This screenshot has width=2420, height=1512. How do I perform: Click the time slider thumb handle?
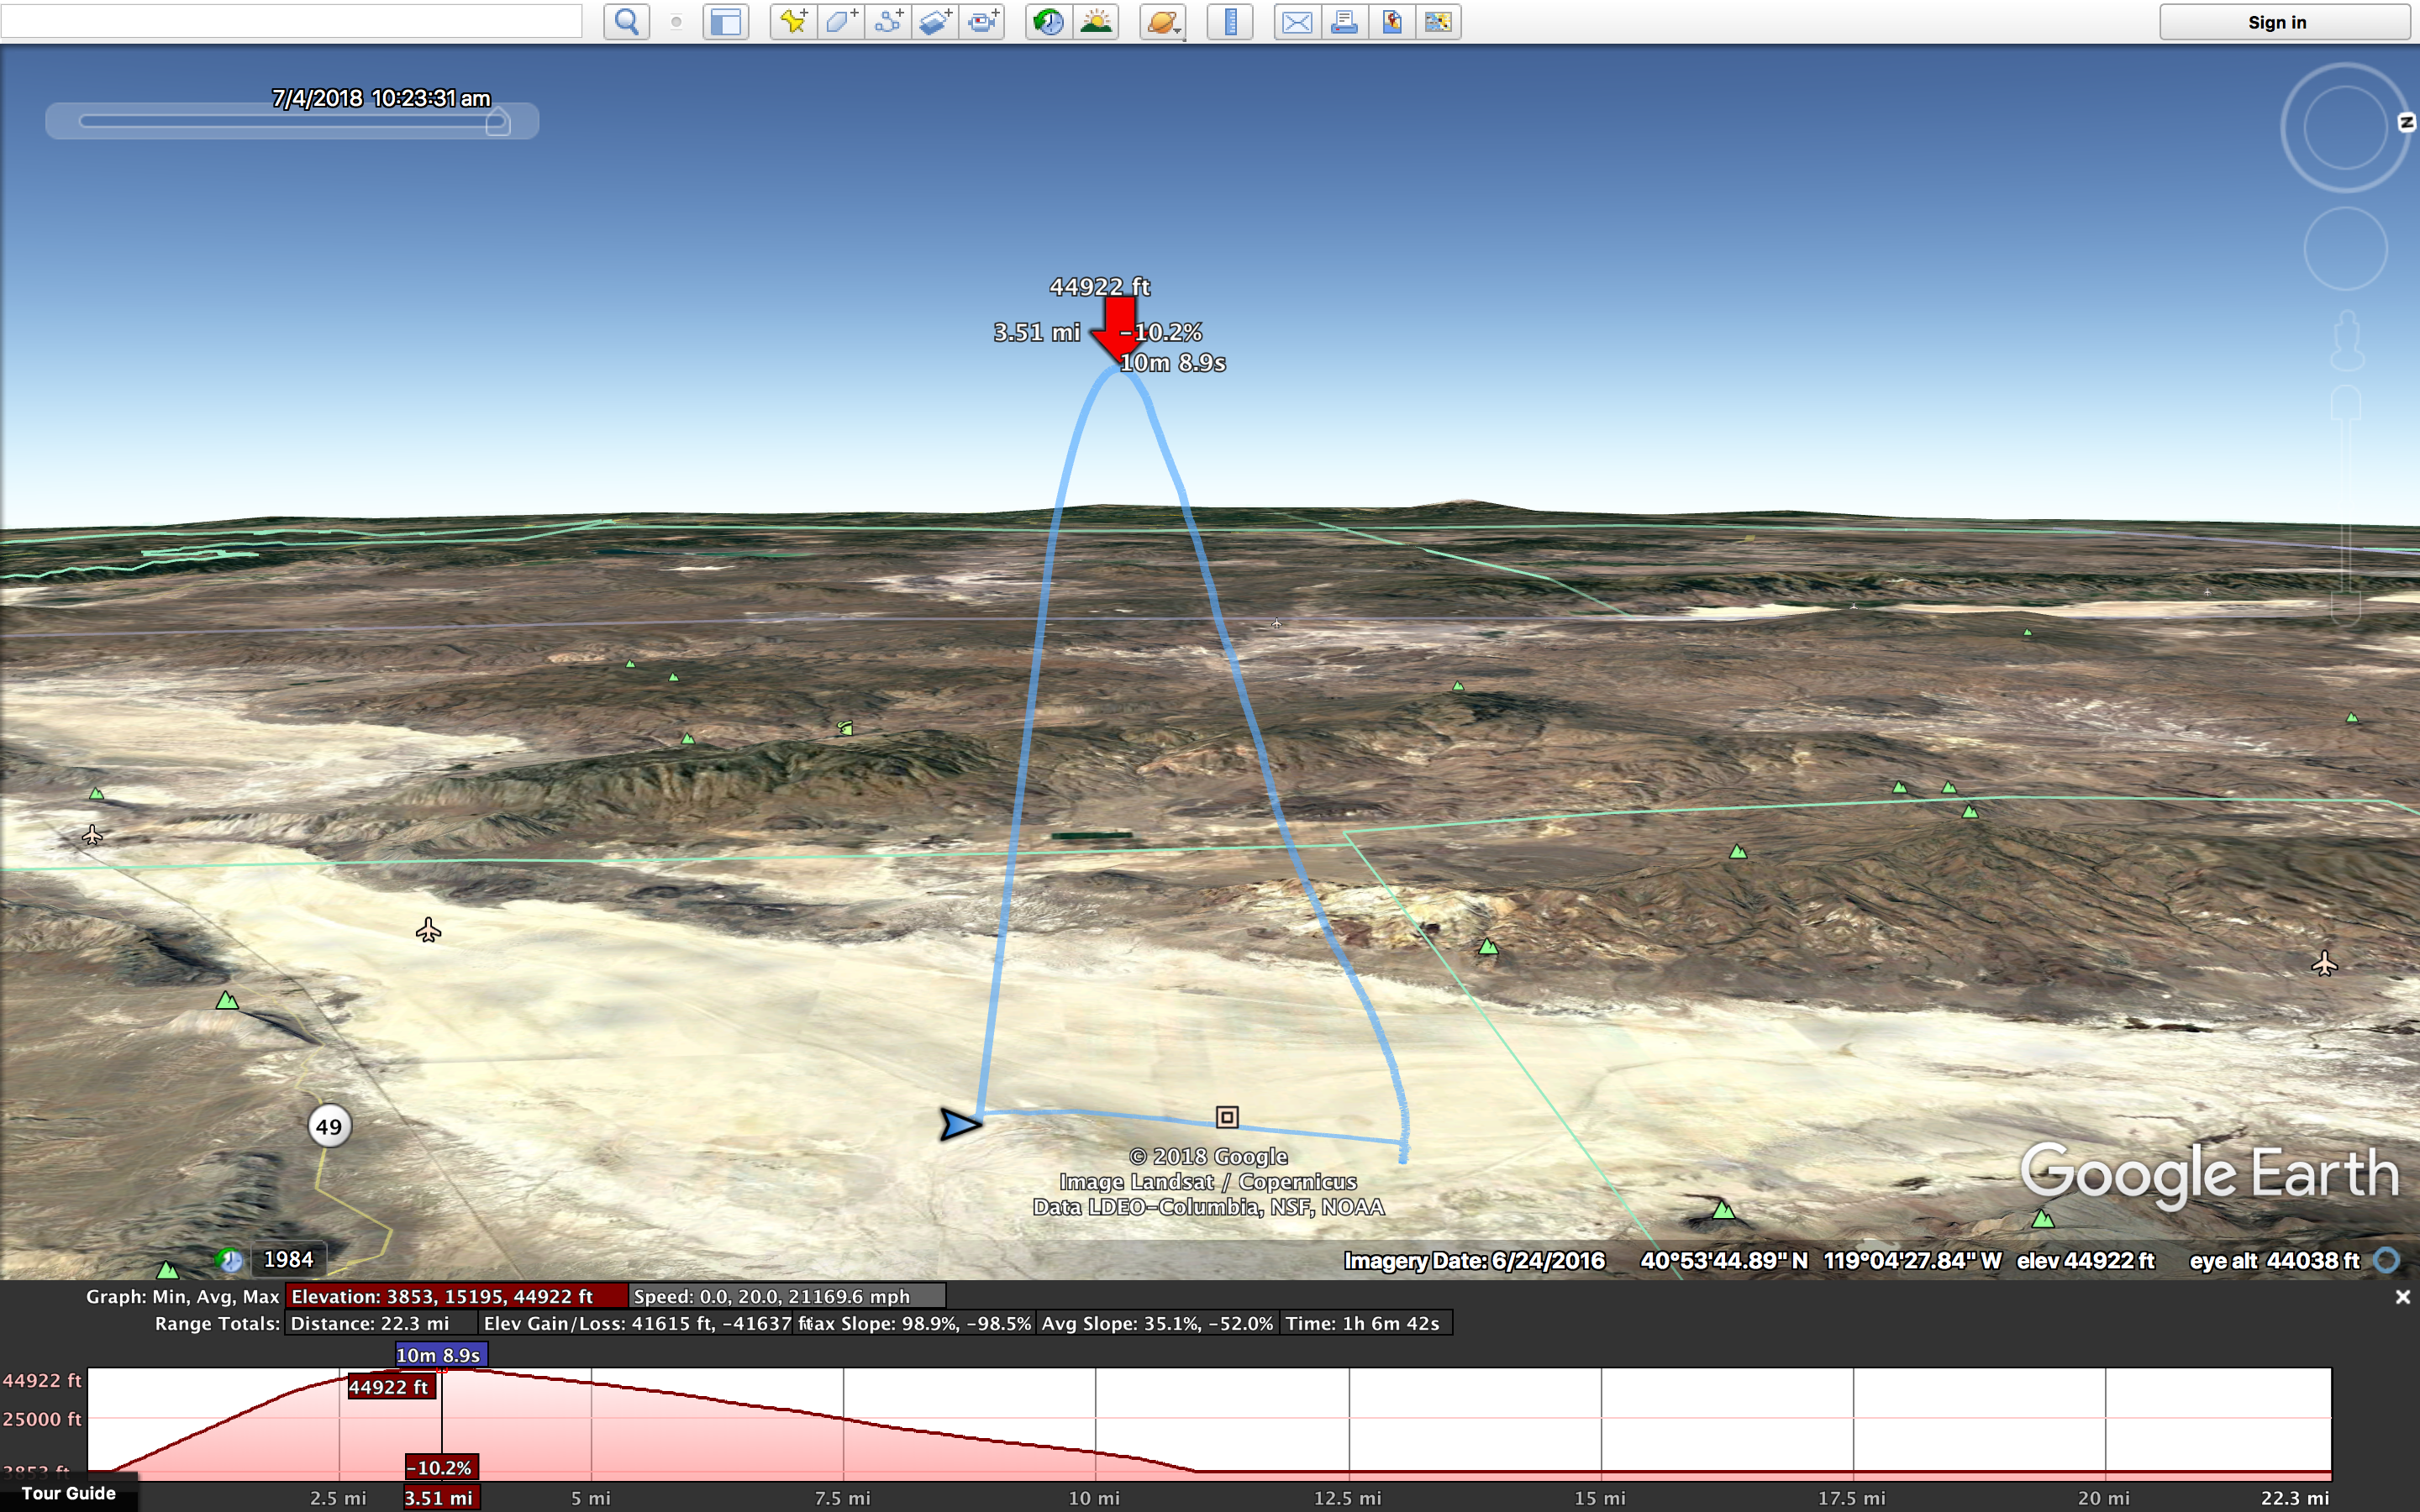498,123
